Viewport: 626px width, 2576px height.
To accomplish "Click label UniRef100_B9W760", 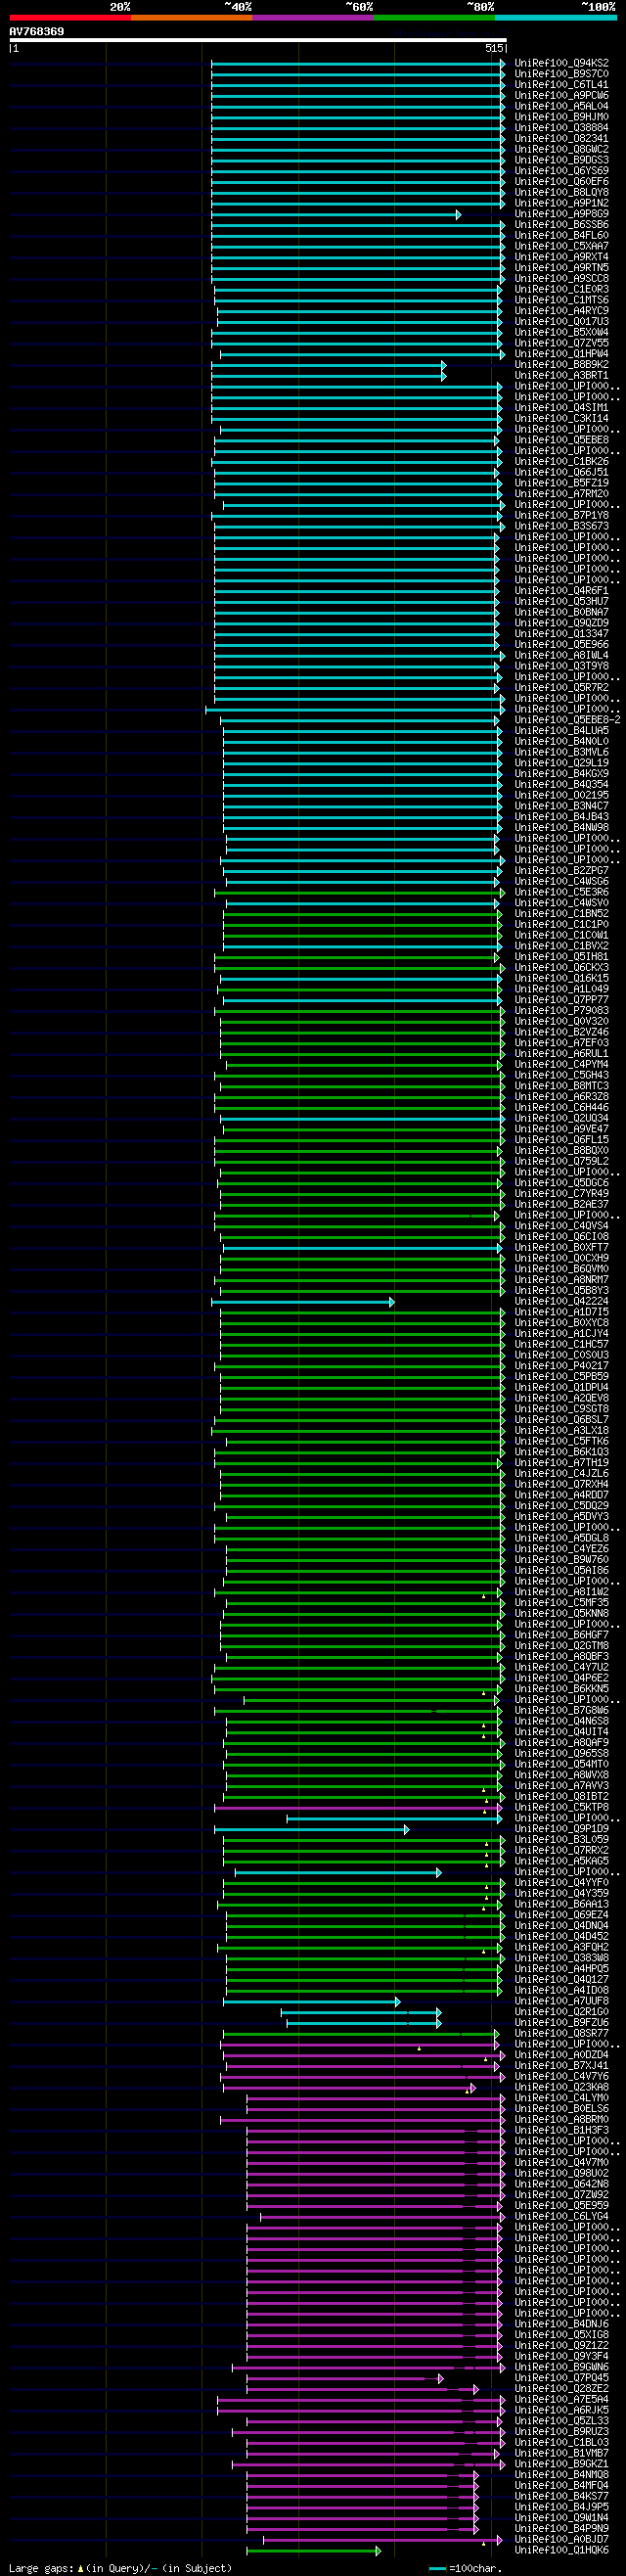I will pos(561,1560).
